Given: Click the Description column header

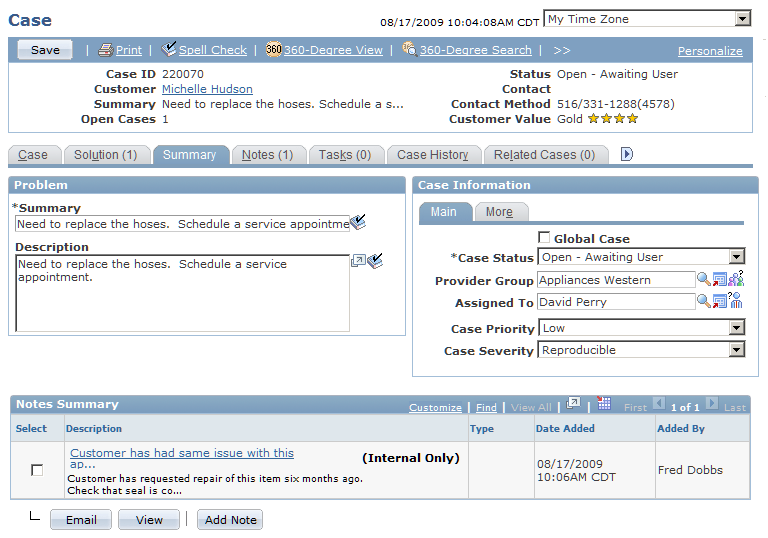Looking at the screenshot, I should [x=94, y=429].
